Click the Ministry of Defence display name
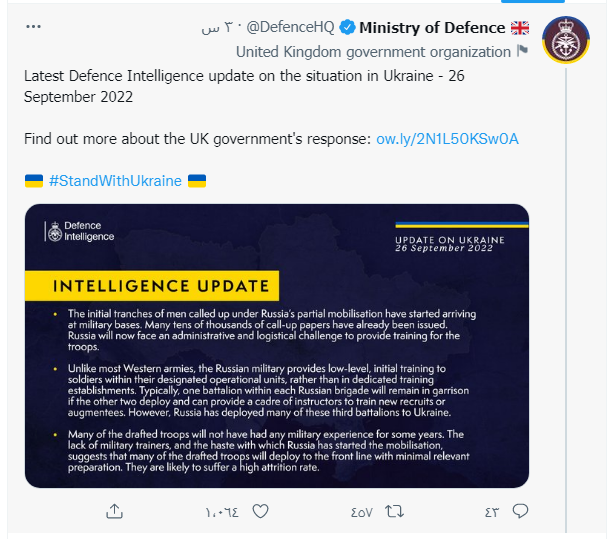Viewport: 610px width, 539px height. coord(432,27)
